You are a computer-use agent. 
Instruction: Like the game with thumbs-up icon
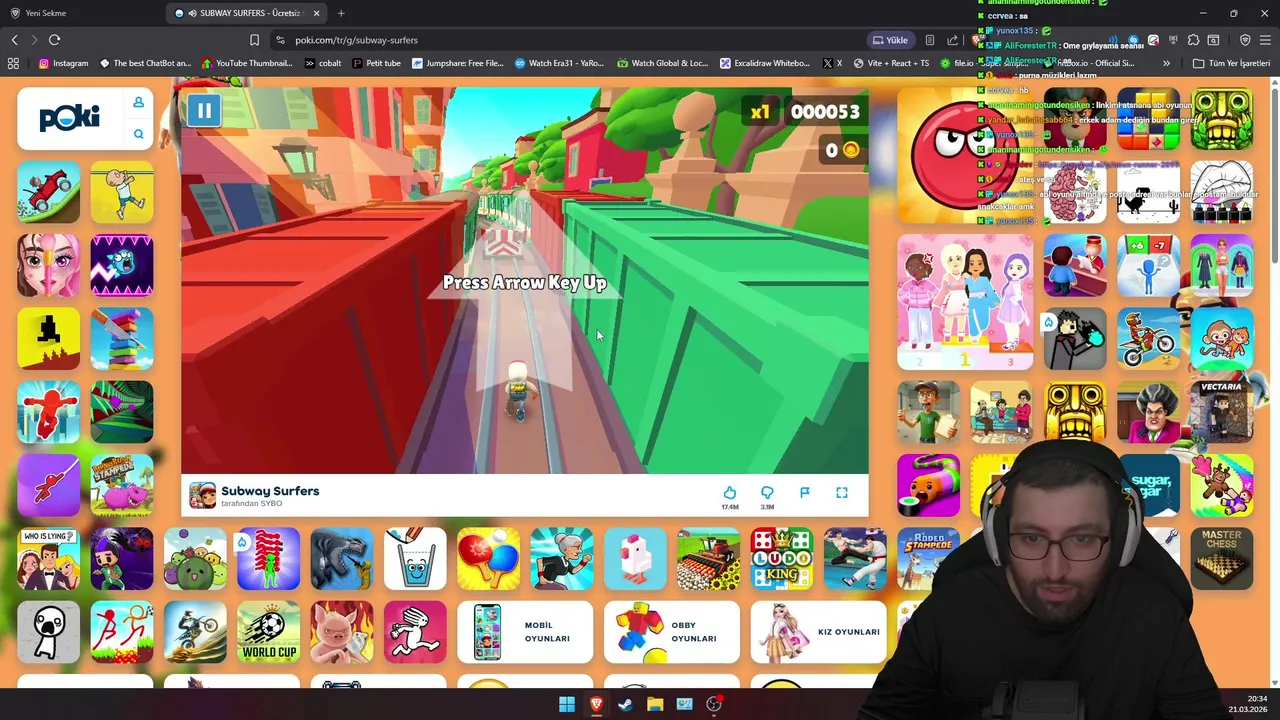click(x=730, y=493)
